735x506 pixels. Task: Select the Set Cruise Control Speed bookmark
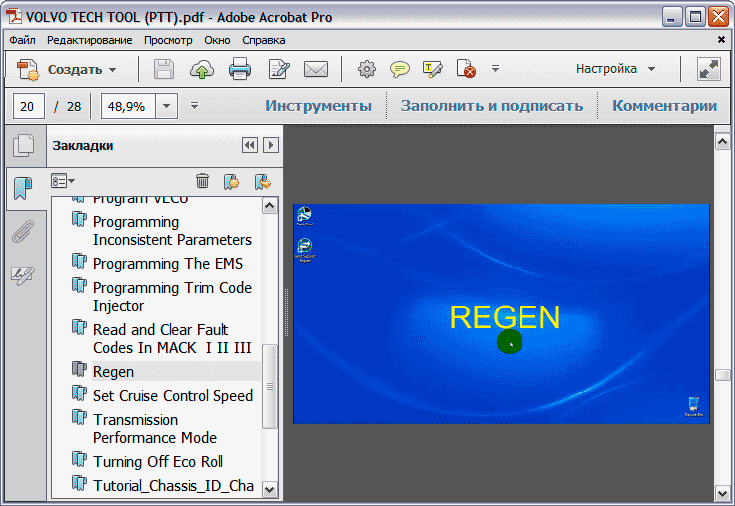coord(172,395)
